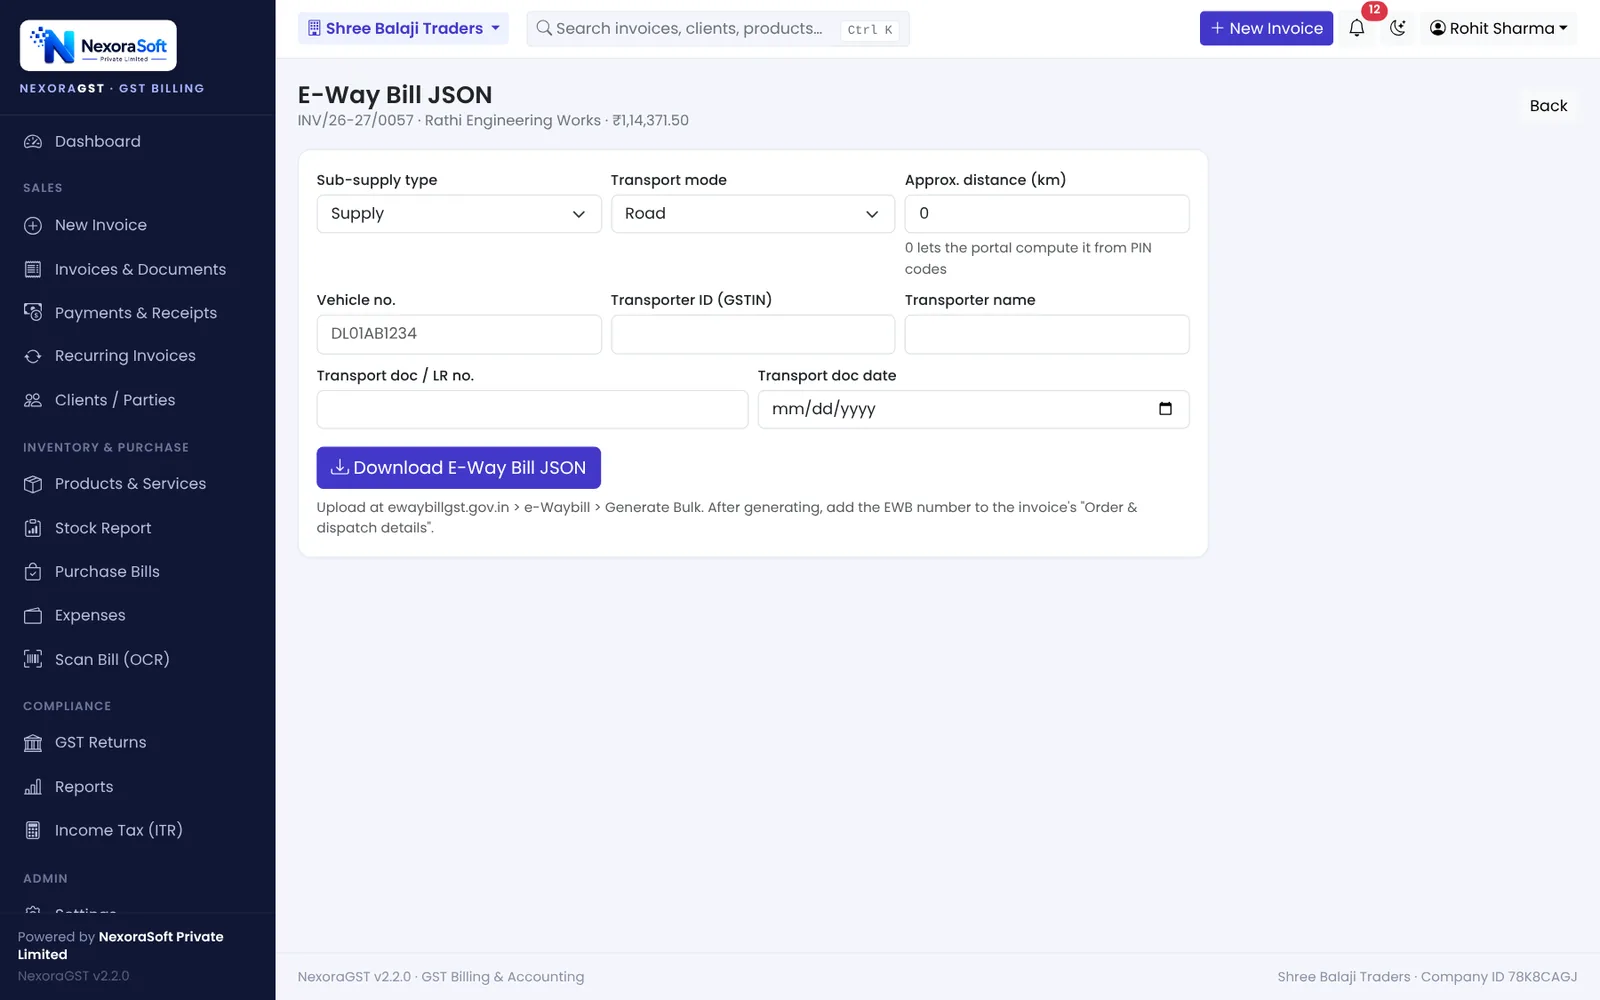Focus the search invoices, clients, products field

coord(718,28)
